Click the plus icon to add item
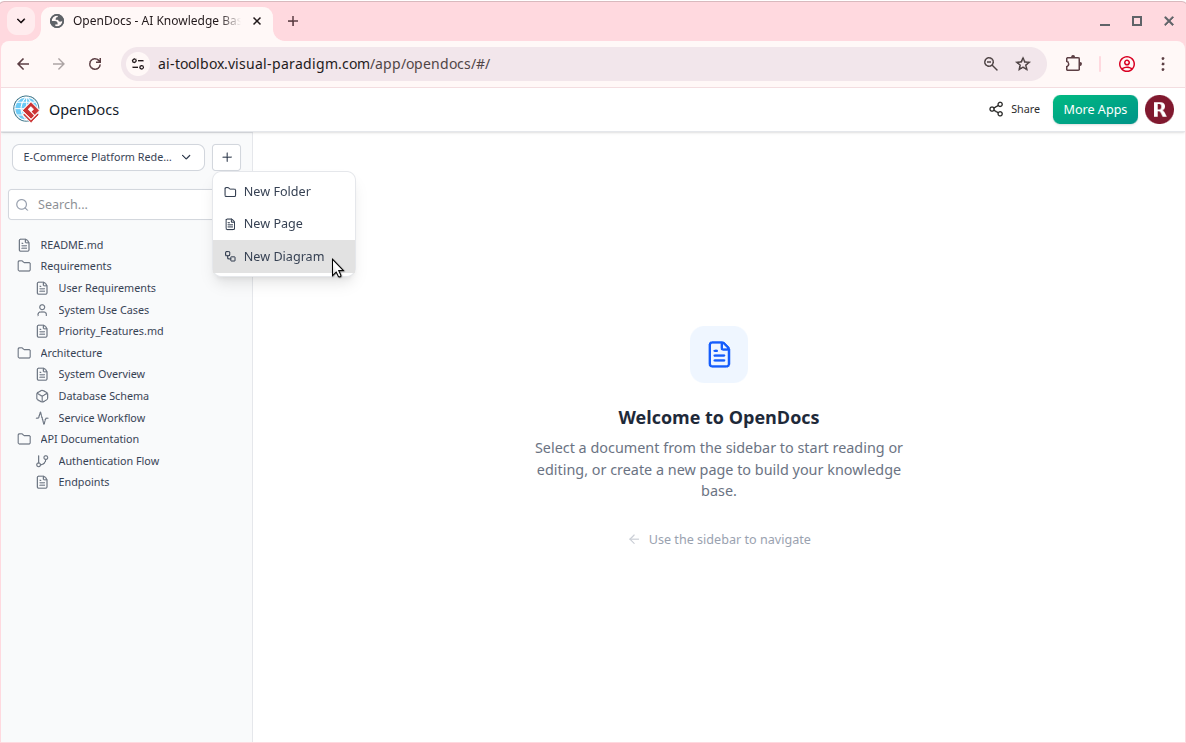Image resolution: width=1186 pixels, height=743 pixels. [227, 157]
